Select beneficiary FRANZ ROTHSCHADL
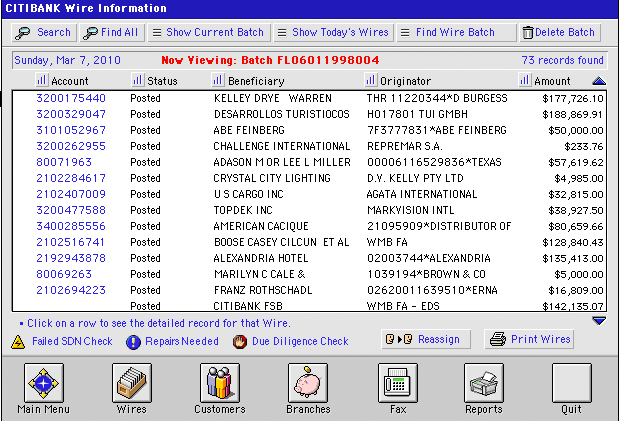Viewport: 619px width, 421px height. click(x=263, y=290)
